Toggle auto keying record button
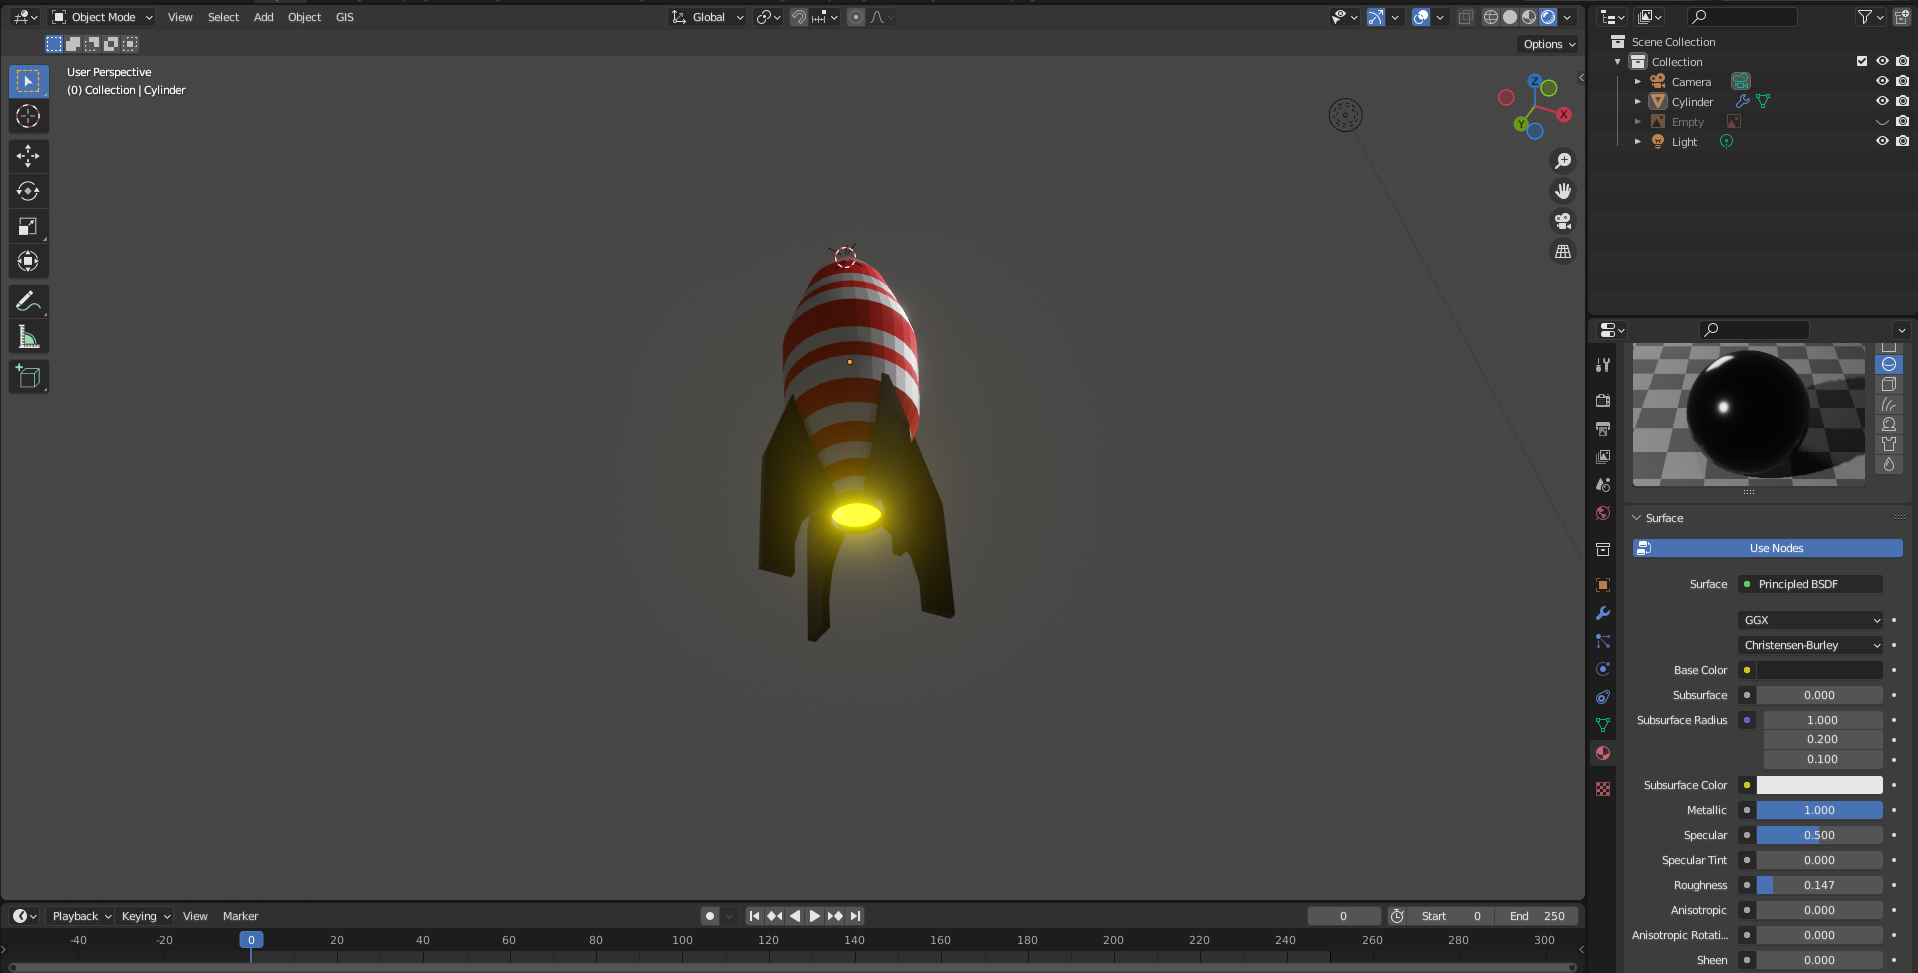 click(710, 916)
